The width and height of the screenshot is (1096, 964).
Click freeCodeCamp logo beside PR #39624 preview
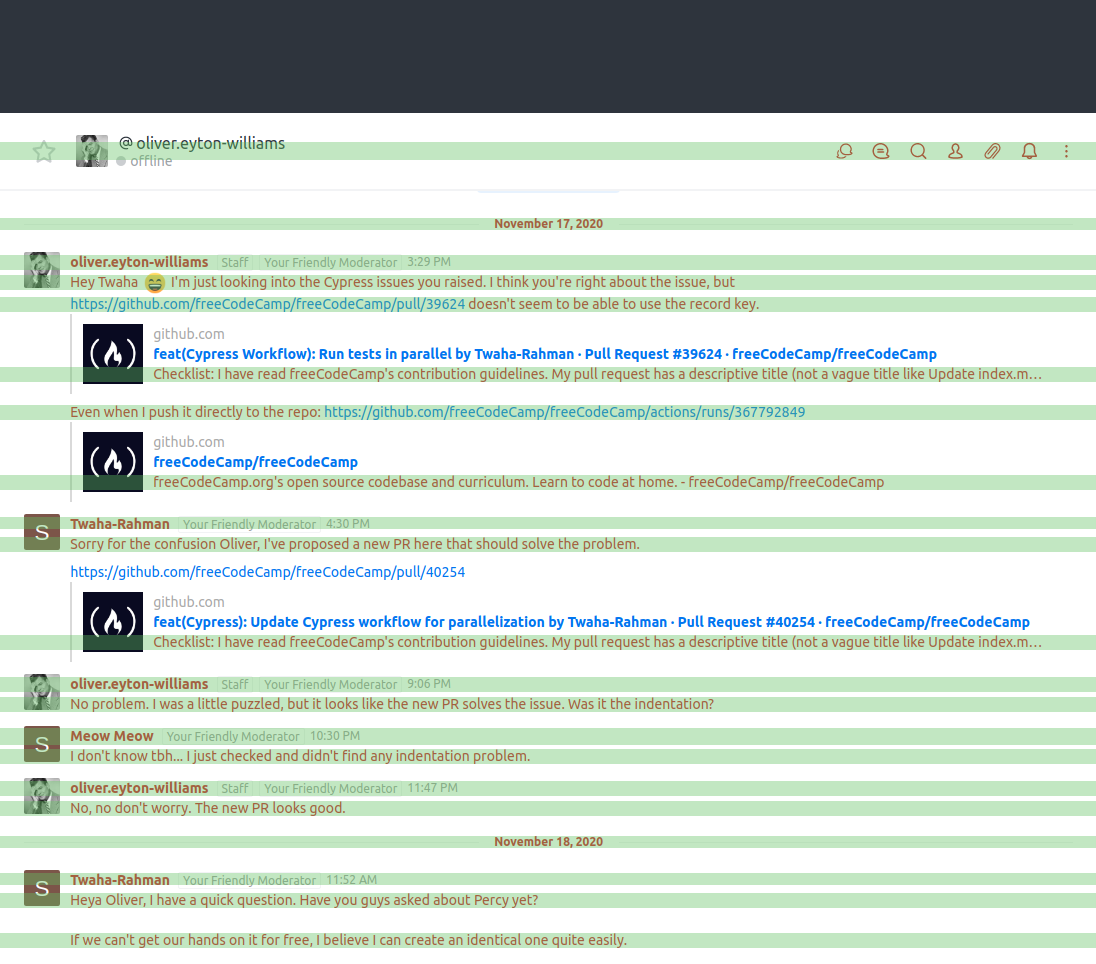[x=113, y=354]
